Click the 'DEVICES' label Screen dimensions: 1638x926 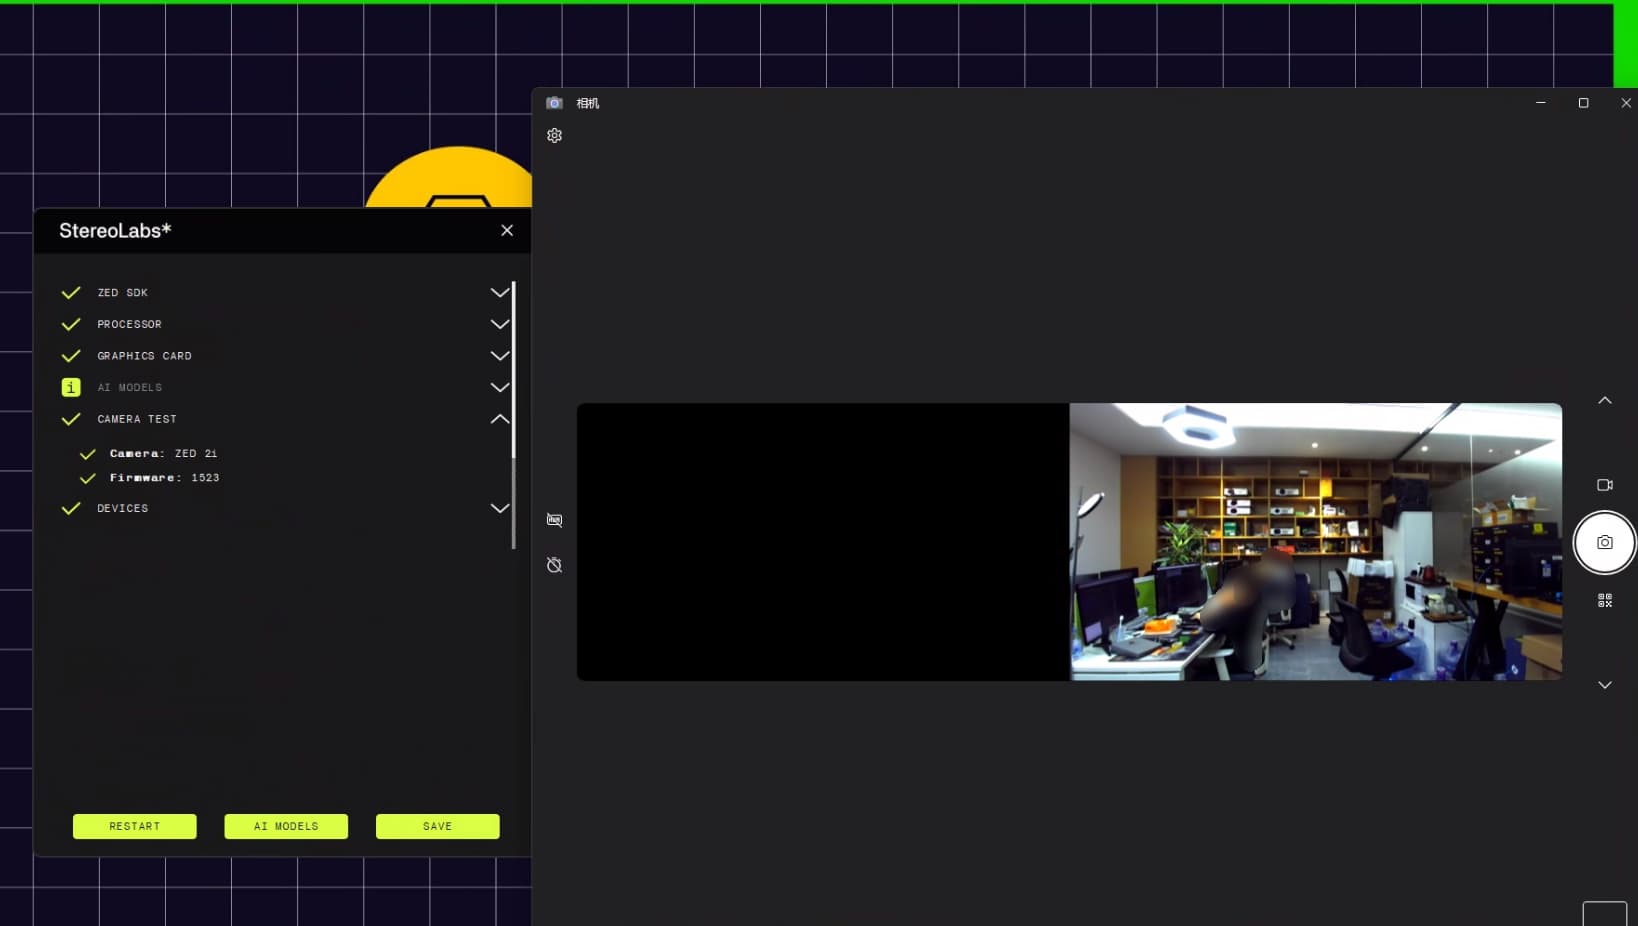point(122,508)
